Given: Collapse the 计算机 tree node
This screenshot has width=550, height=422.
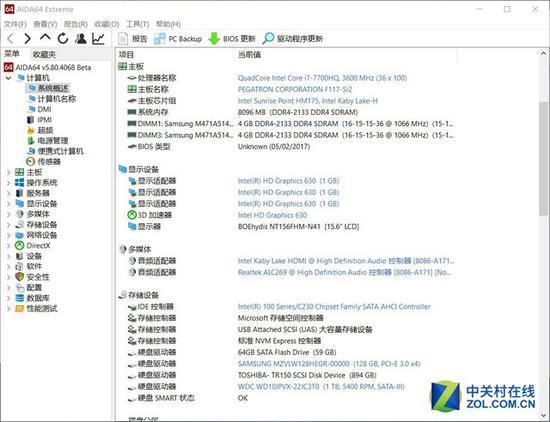Looking at the screenshot, I should (x=8, y=78).
